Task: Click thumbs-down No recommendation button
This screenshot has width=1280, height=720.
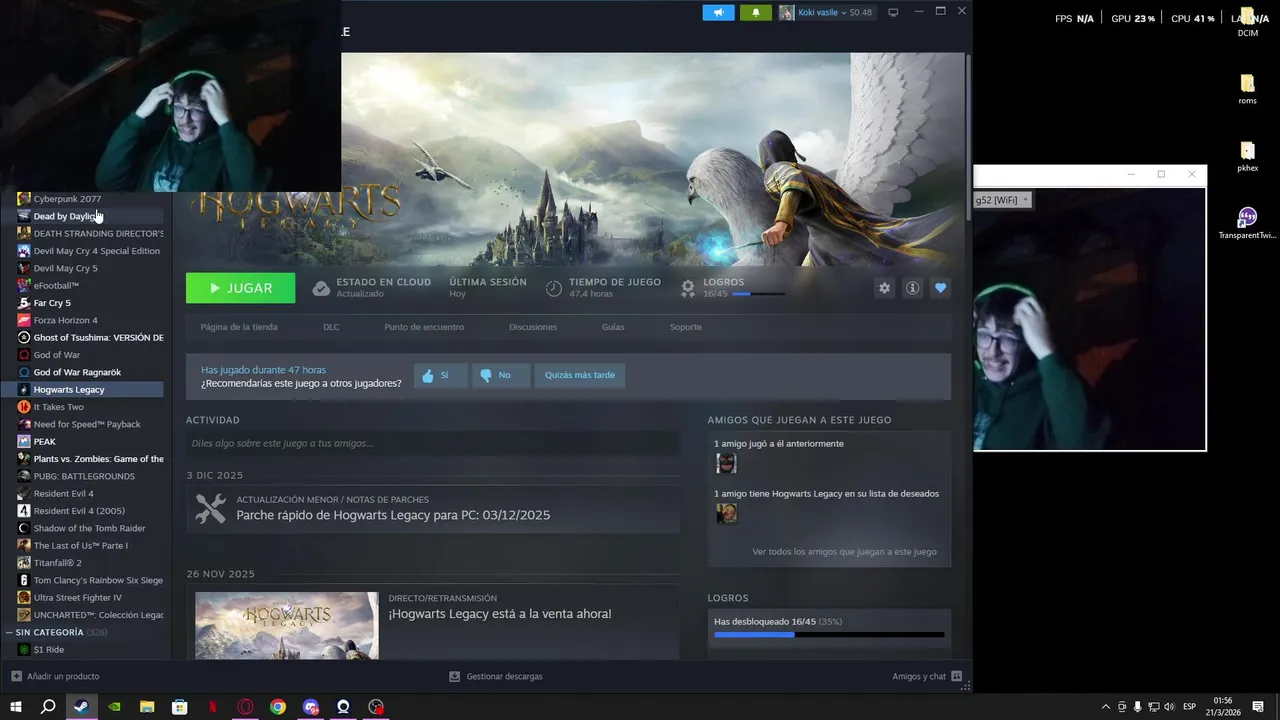Action: (x=500, y=375)
